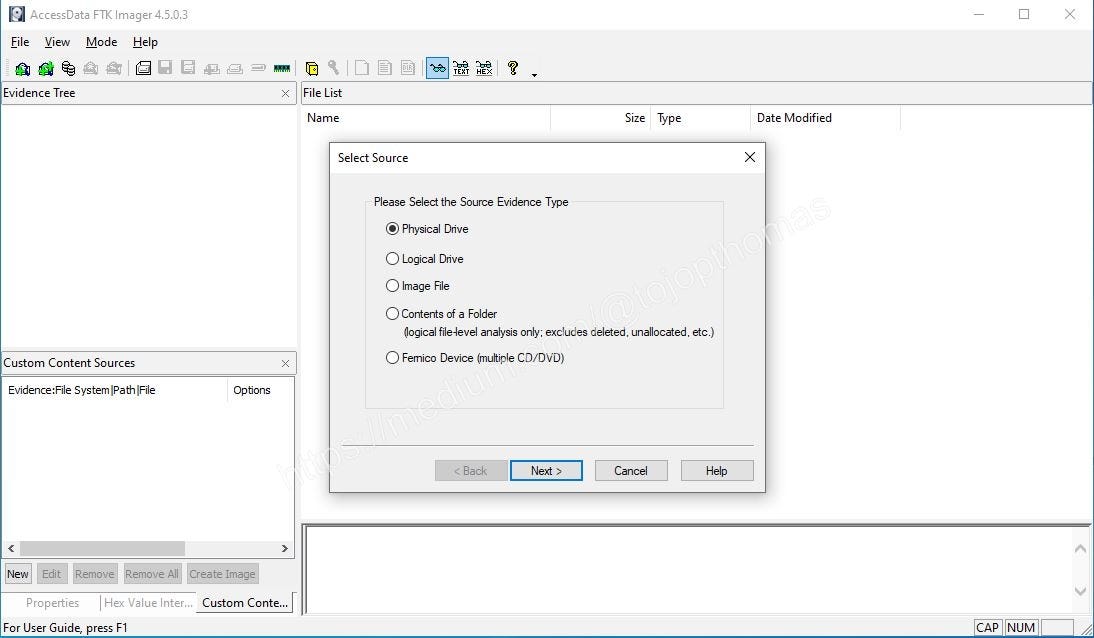1094x638 pixels.
Task: Click the Remove All Evidence Items icon
Action: (114, 68)
